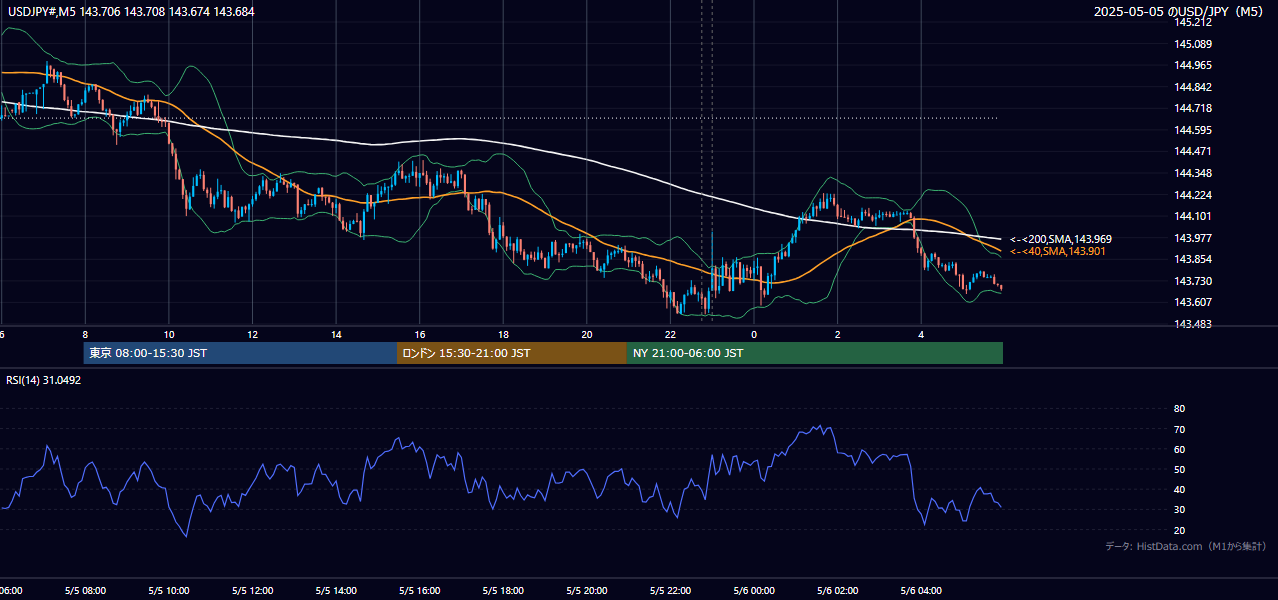
Task: Click price axis value 144.718
Action: click(x=1192, y=108)
